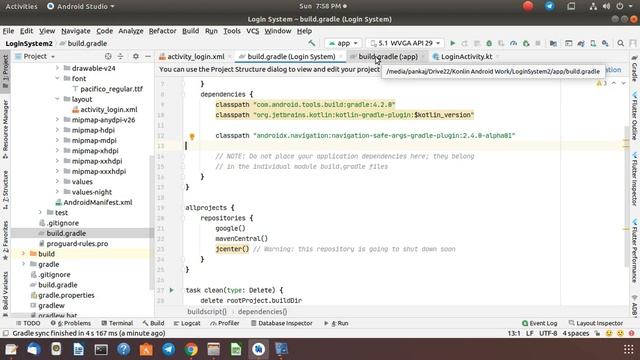Toggle the read-only lock icon in status bar

click(x=597, y=333)
